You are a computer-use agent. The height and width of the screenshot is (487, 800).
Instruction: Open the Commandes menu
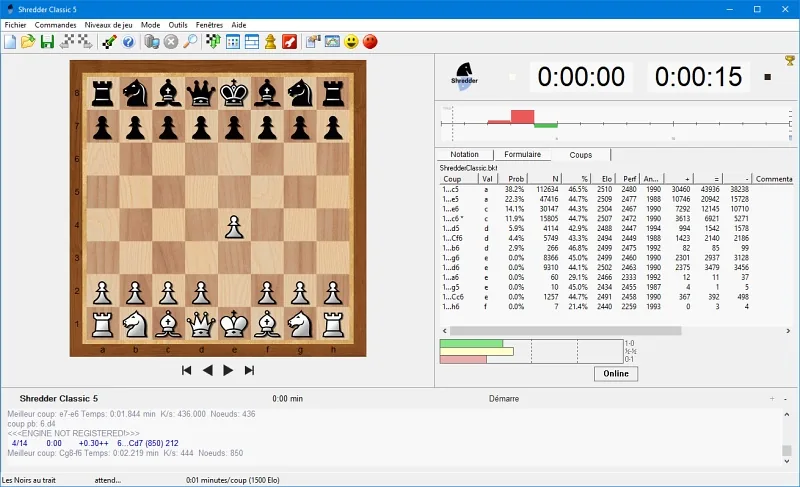[56, 25]
